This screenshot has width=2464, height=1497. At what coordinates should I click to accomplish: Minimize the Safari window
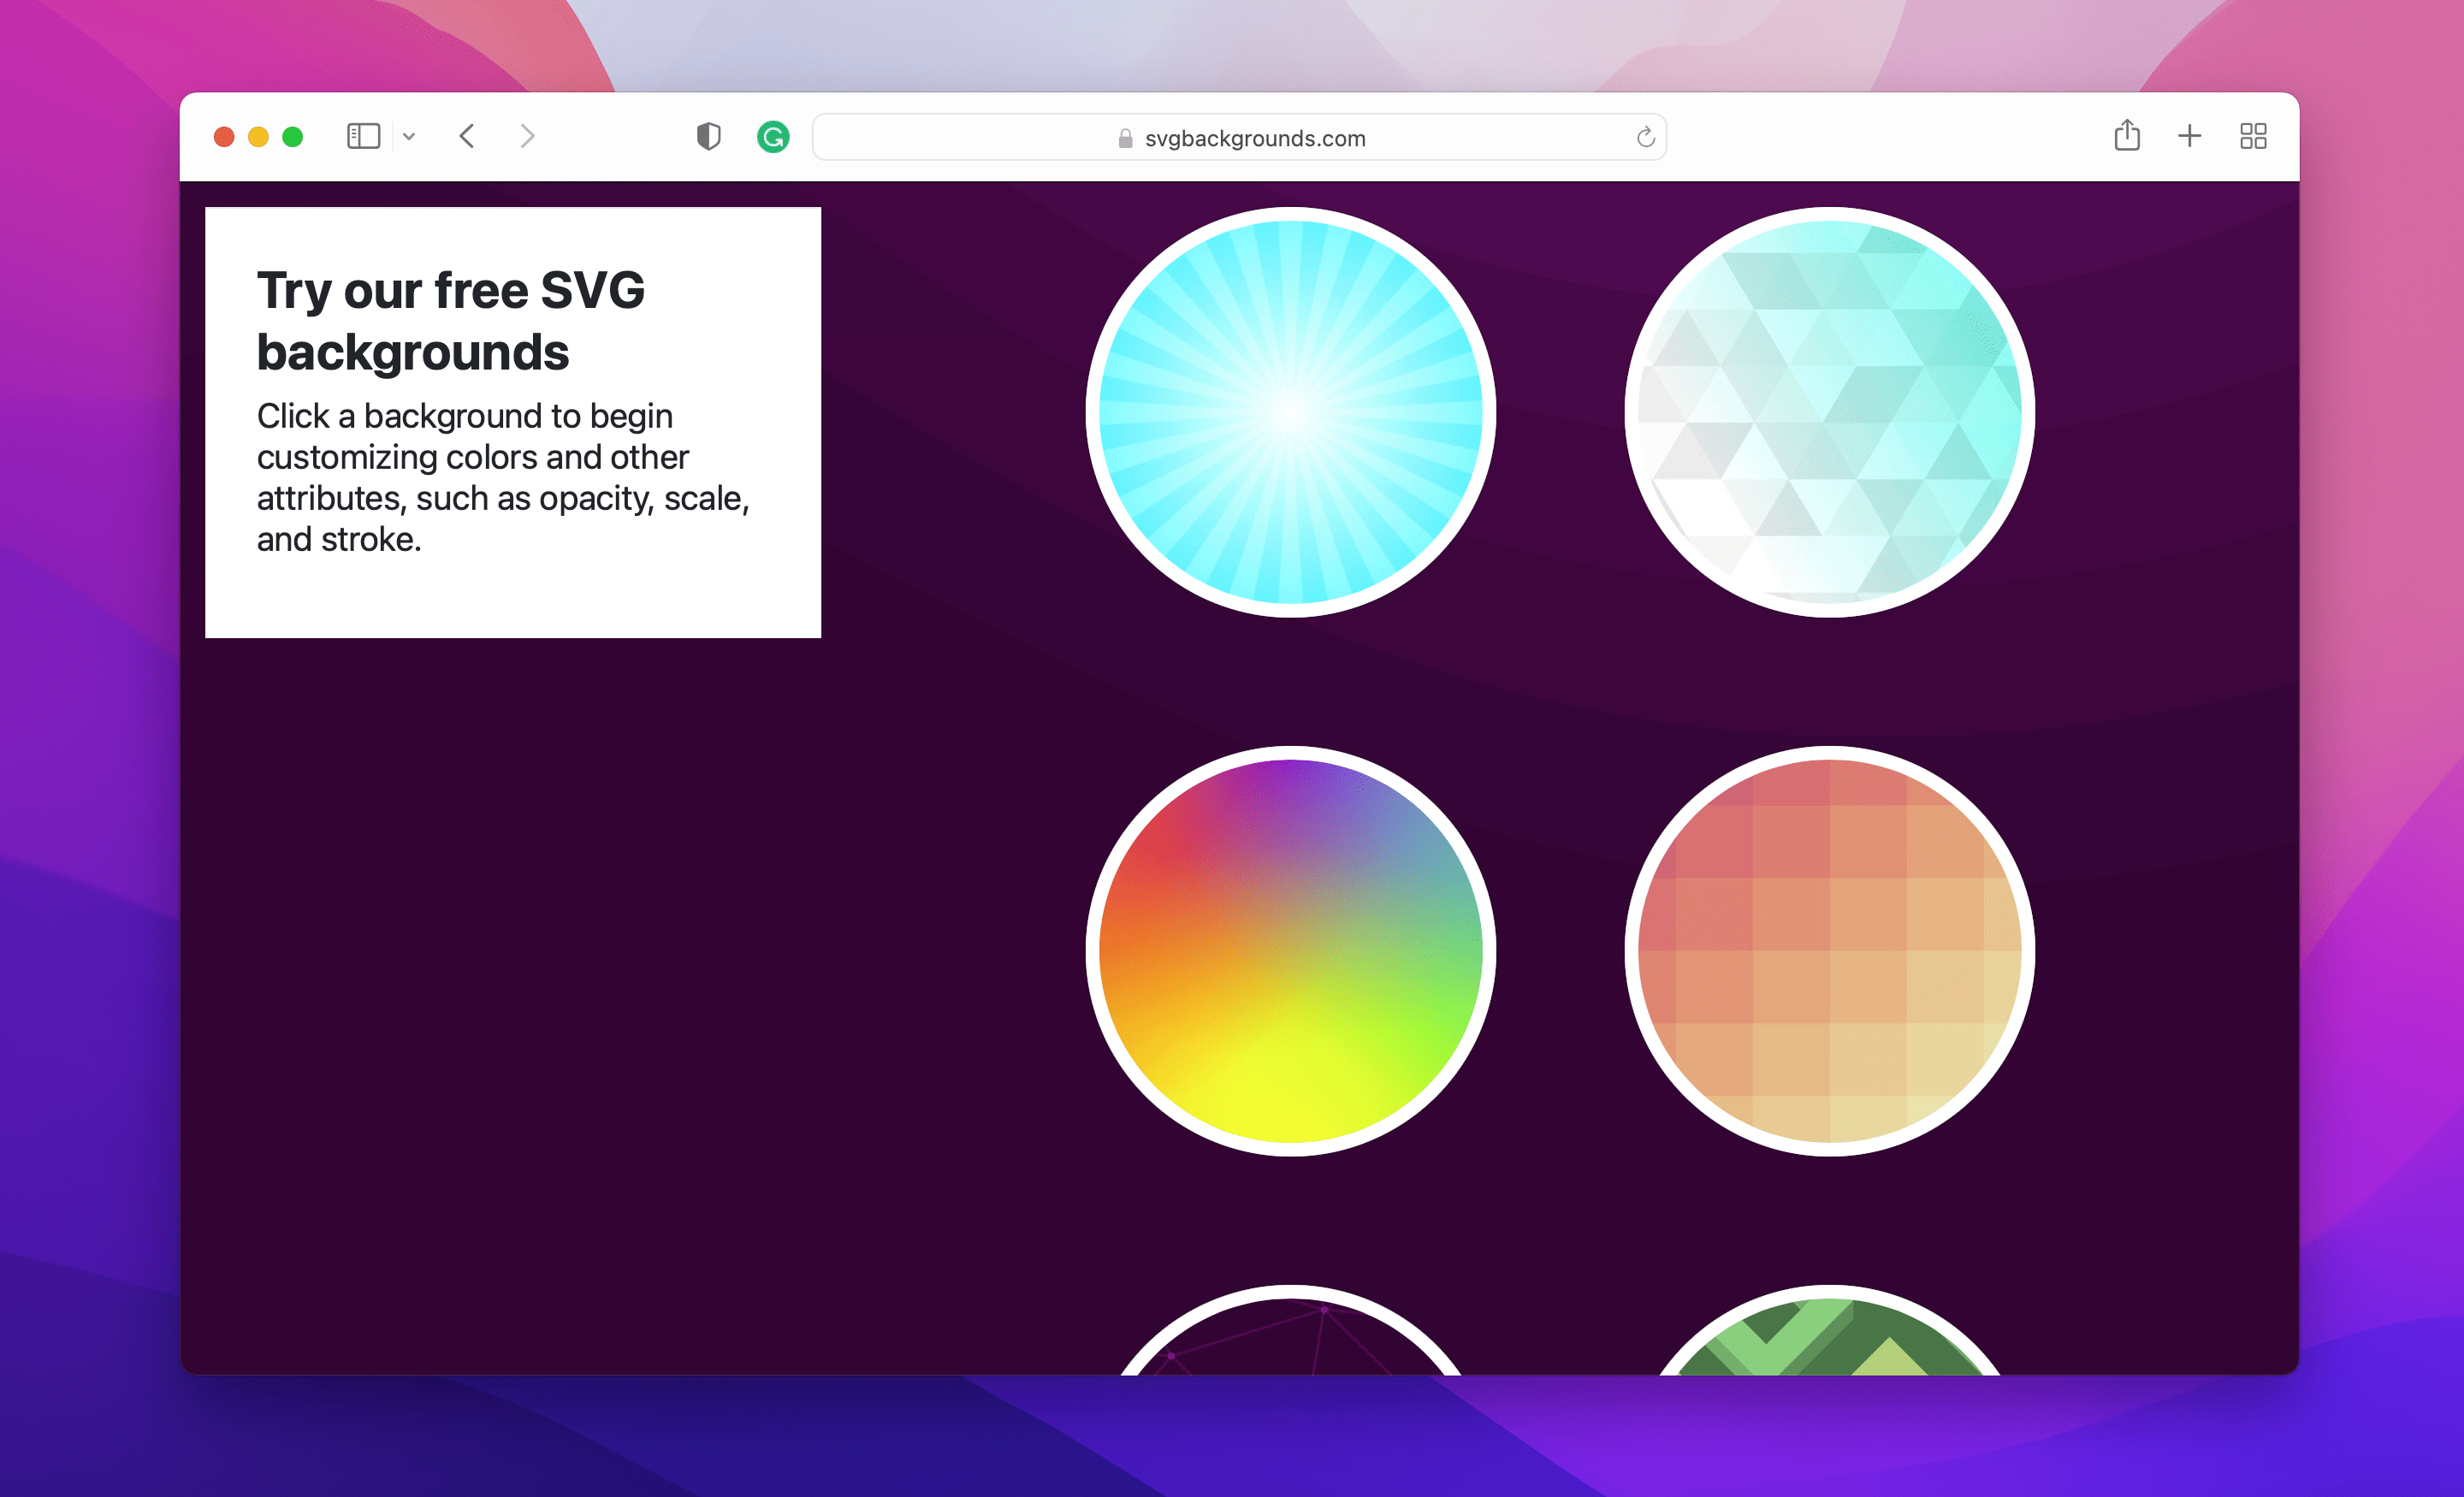point(258,137)
